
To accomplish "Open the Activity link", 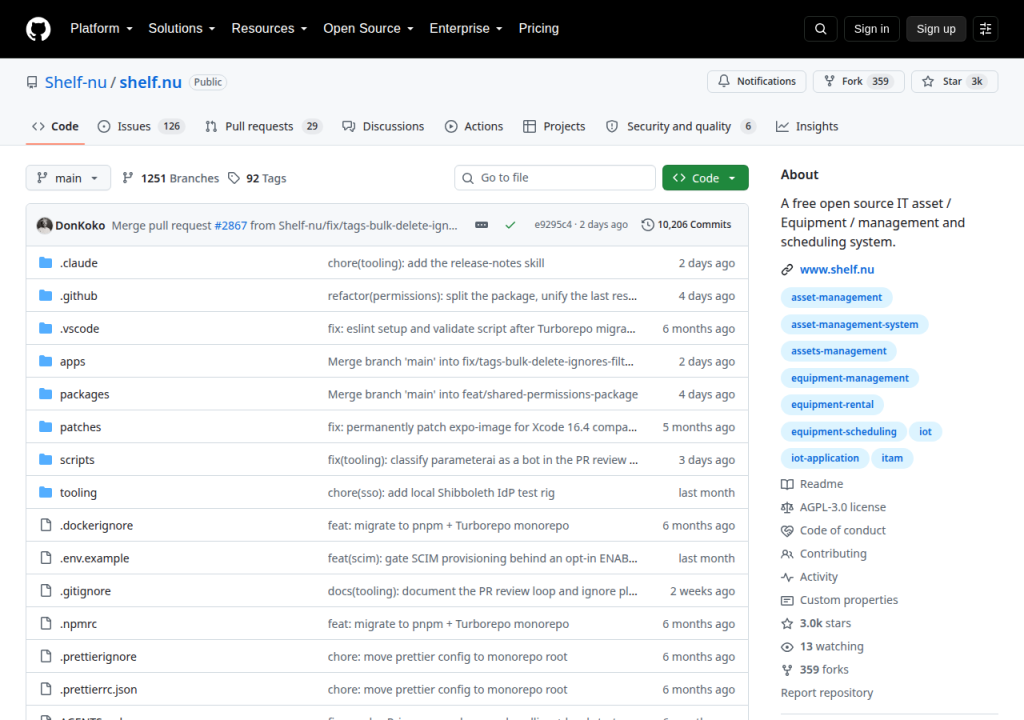I will [809, 577].
